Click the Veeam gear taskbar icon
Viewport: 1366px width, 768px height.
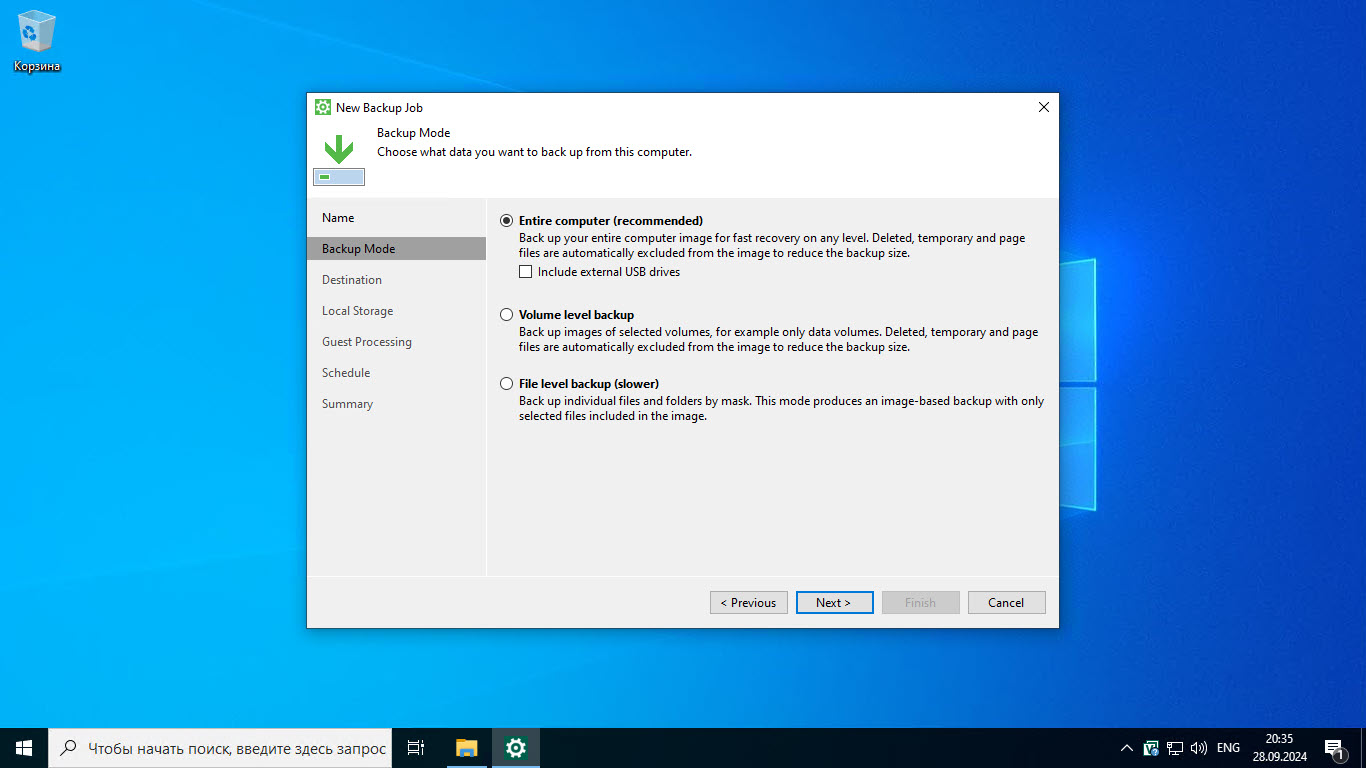516,748
